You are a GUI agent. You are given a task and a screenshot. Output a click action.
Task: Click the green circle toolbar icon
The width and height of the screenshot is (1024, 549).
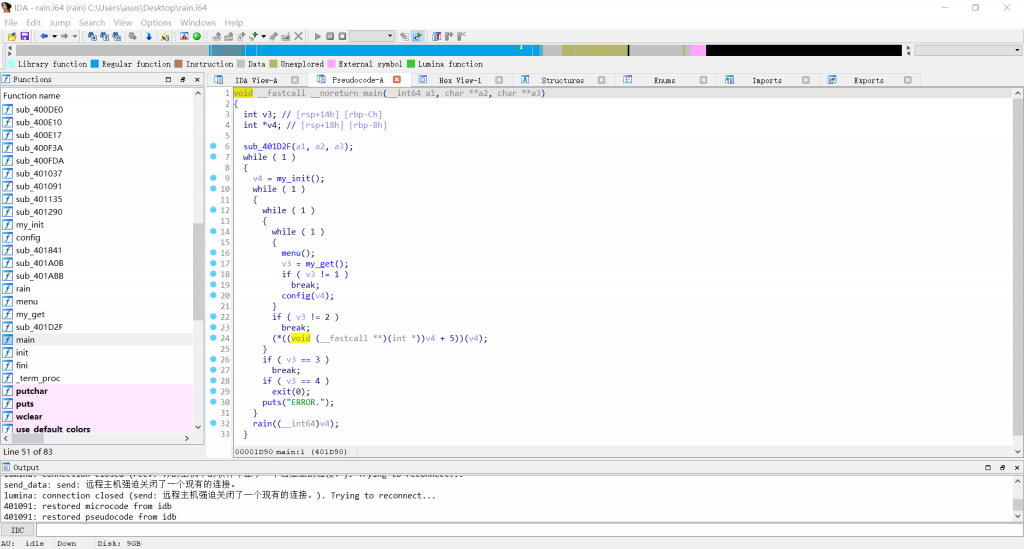197,37
